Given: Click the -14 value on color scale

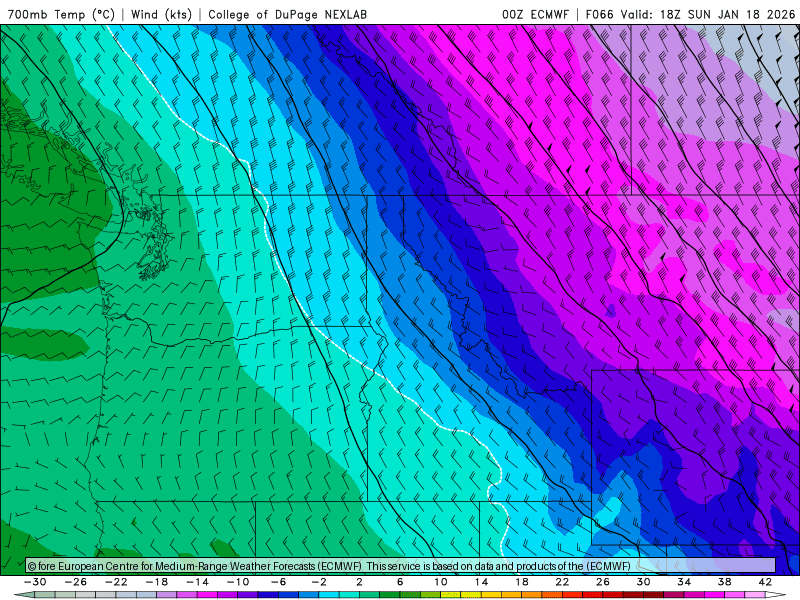Looking at the screenshot, I should click(x=197, y=582).
